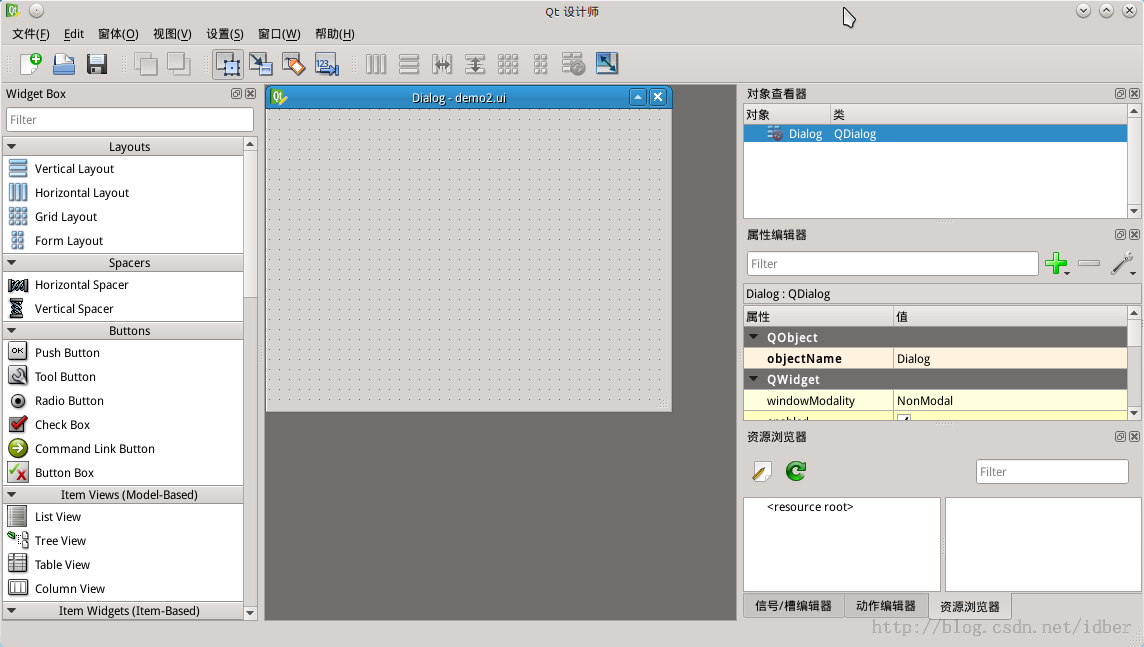Switch to Edit Signals/Slots mode
Viewport: 1144px width, 647px height.
click(x=261, y=64)
